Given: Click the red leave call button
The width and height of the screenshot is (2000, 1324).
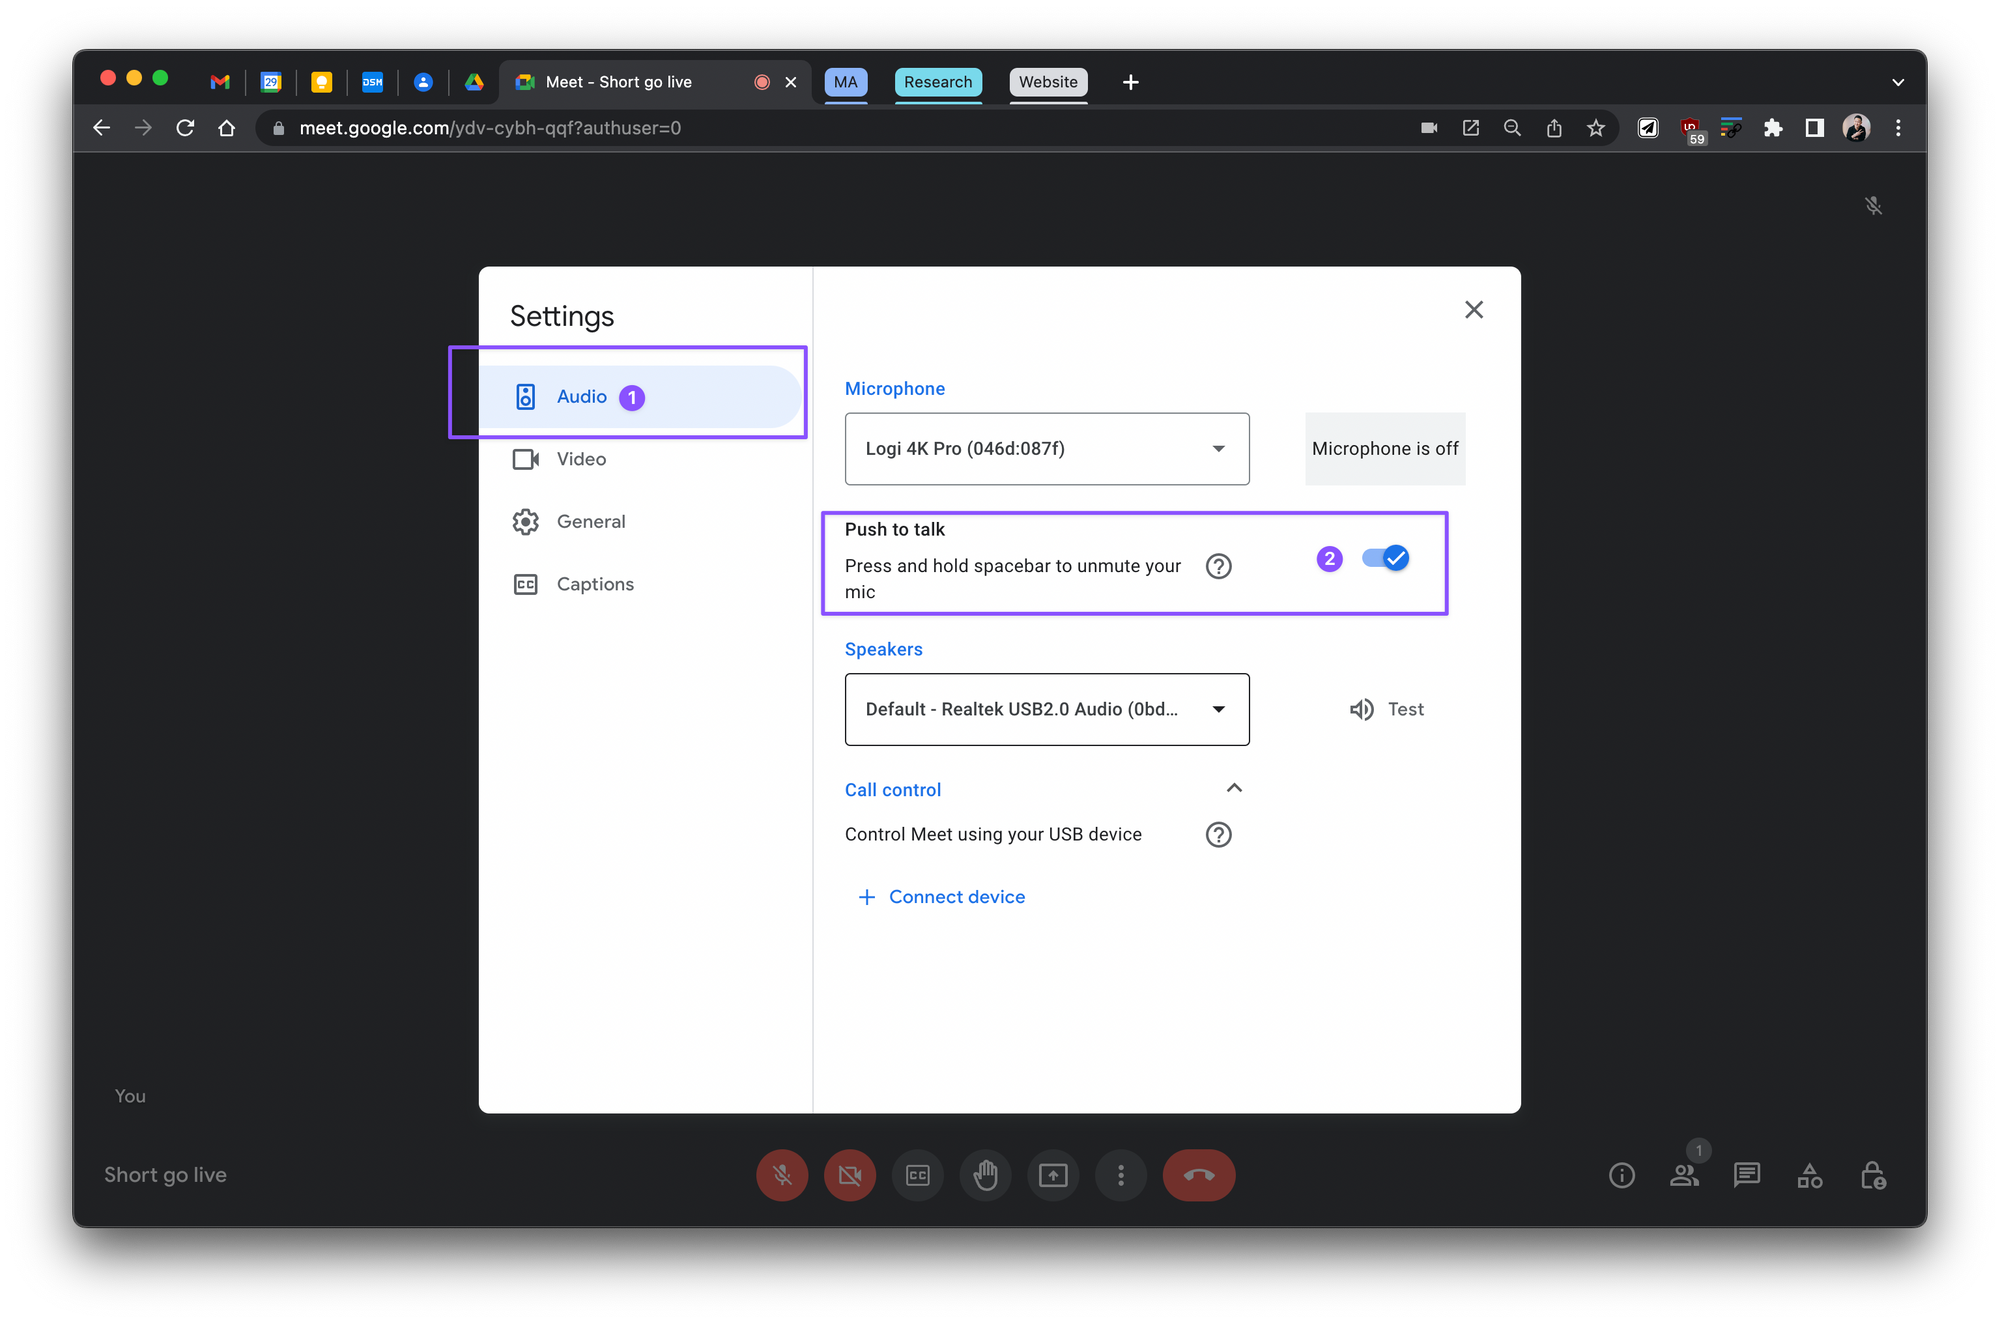Looking at the screenshot, I should click(1198, 1175).
